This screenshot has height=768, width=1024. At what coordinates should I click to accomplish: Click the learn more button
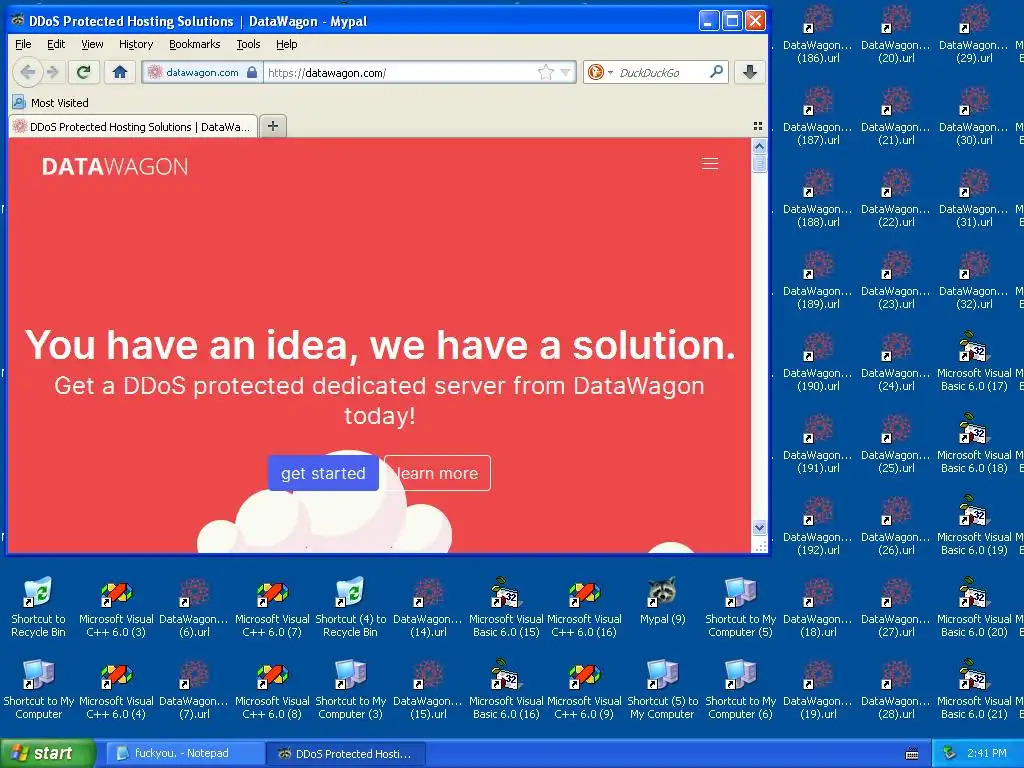point(437,473)
